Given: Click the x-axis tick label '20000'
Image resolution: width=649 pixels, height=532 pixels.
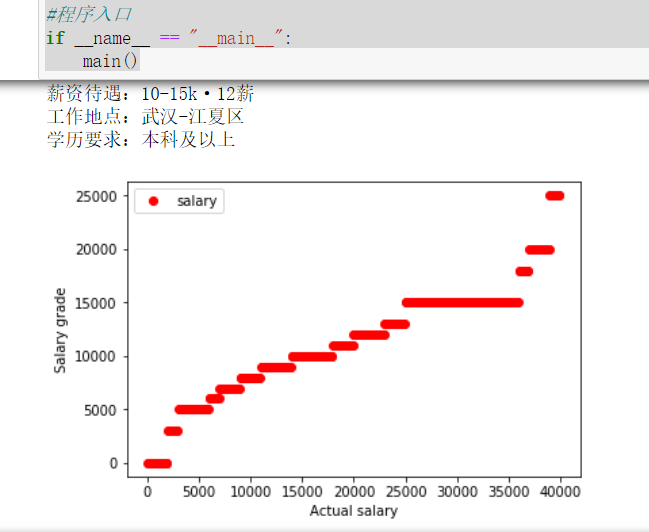Looking at the screenshot, I should [354, 491].
